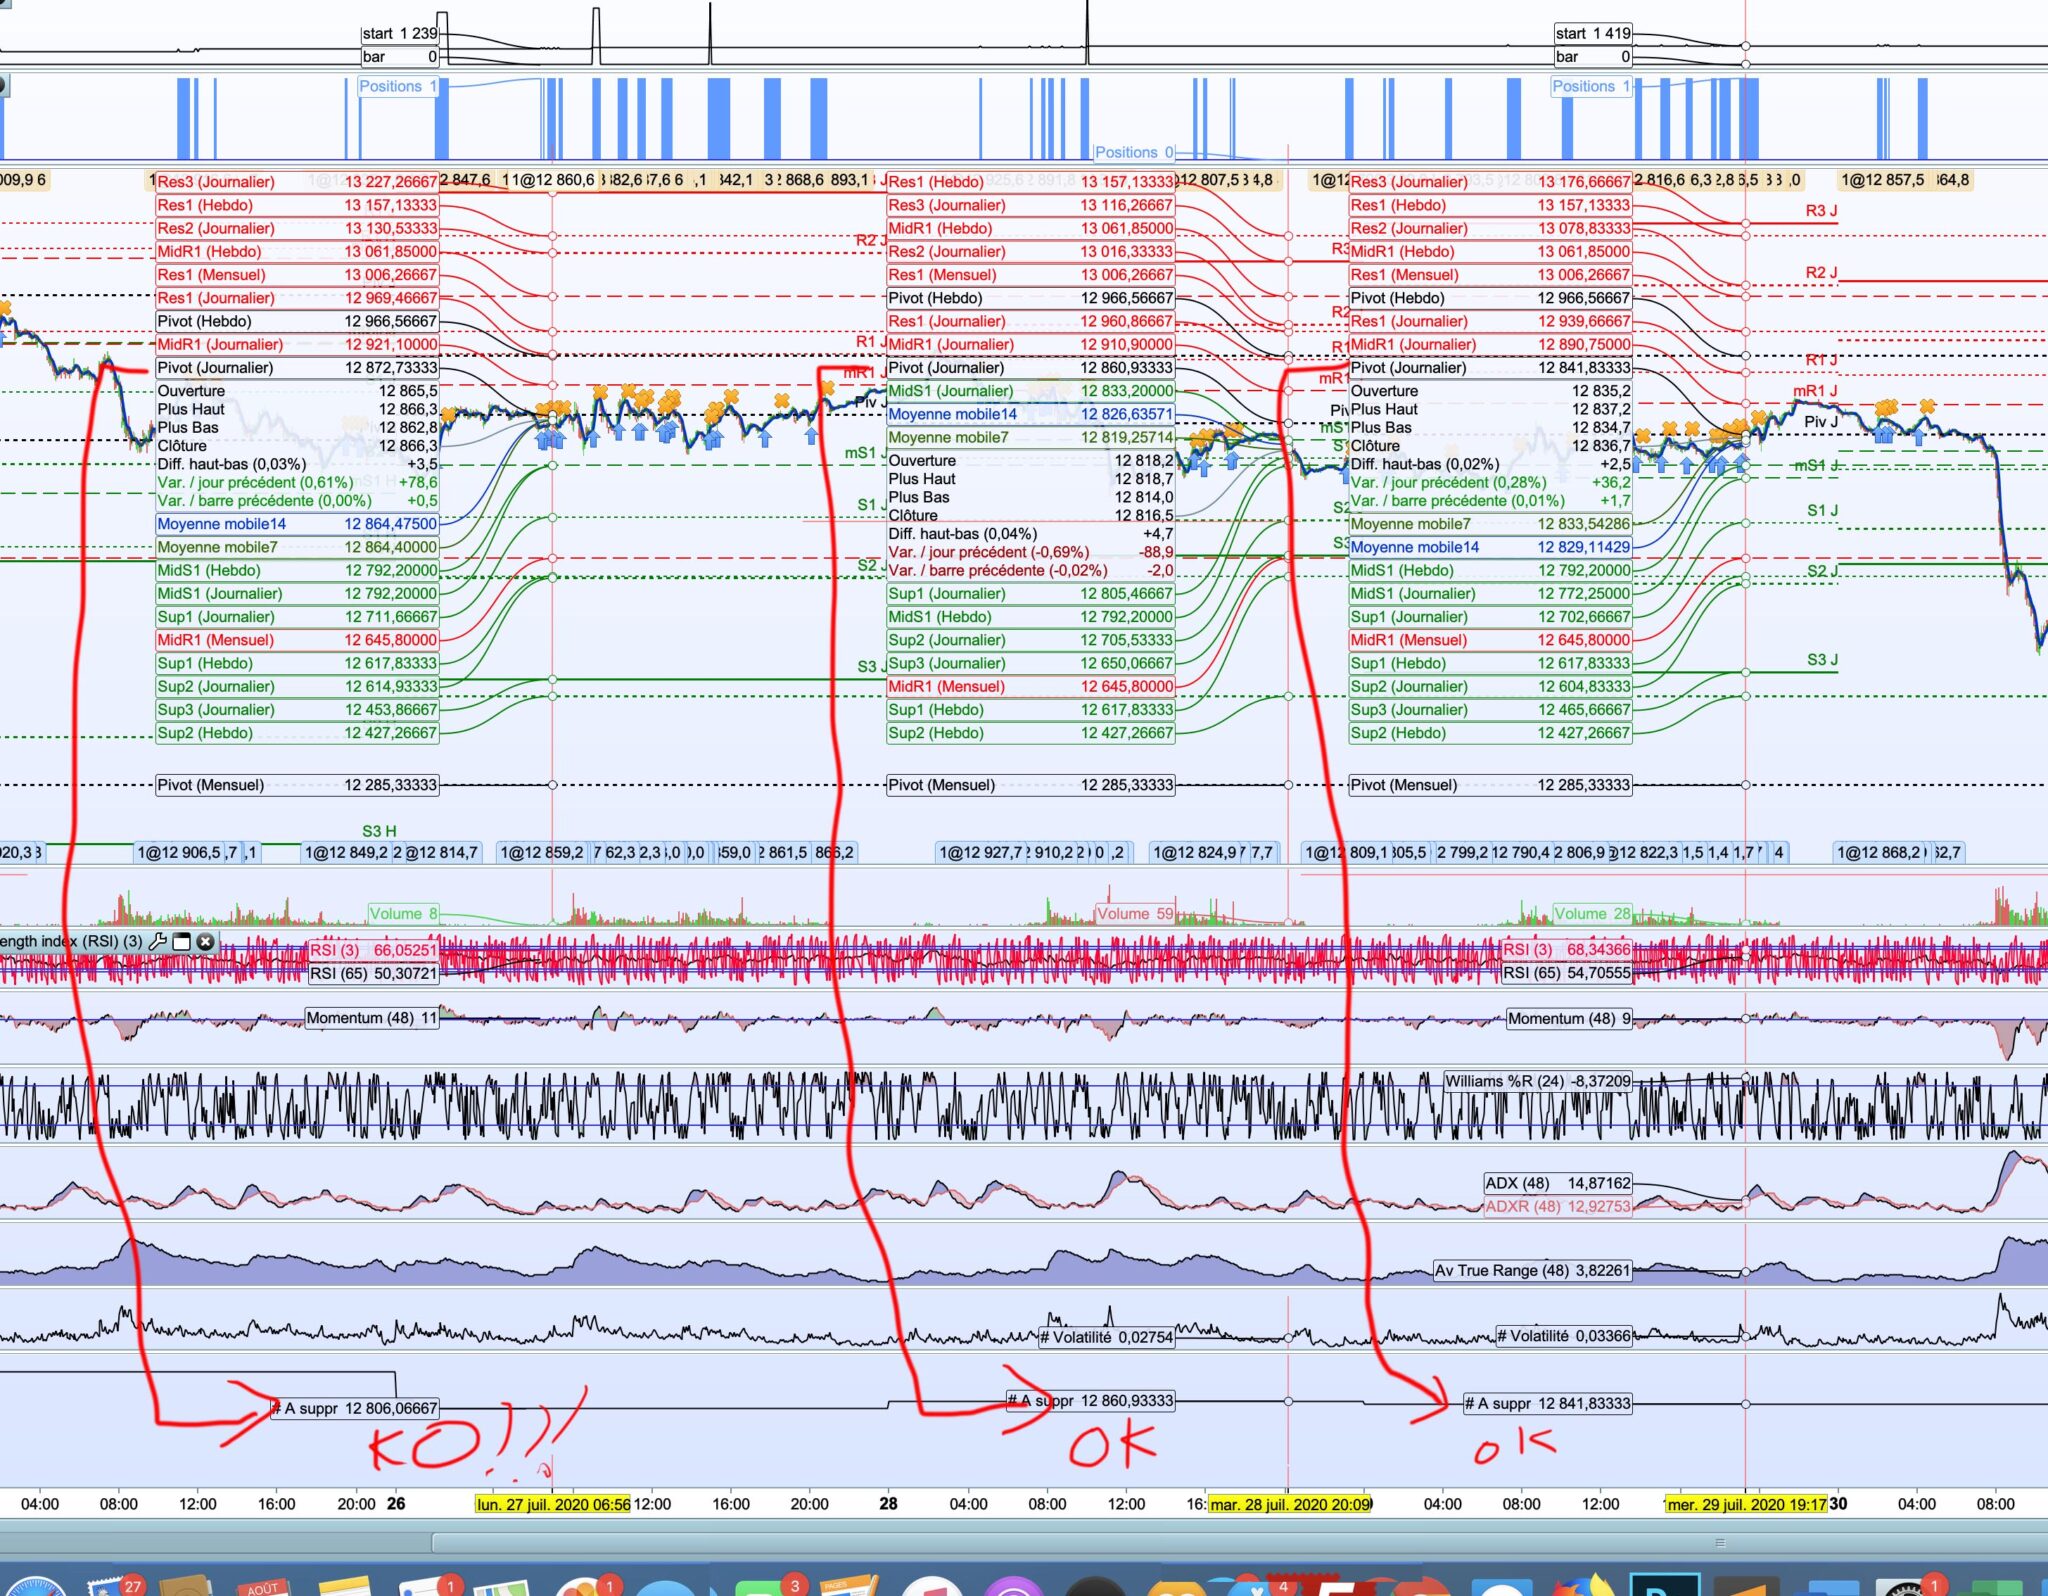Click the Williams %R (24) label

1537,1081
